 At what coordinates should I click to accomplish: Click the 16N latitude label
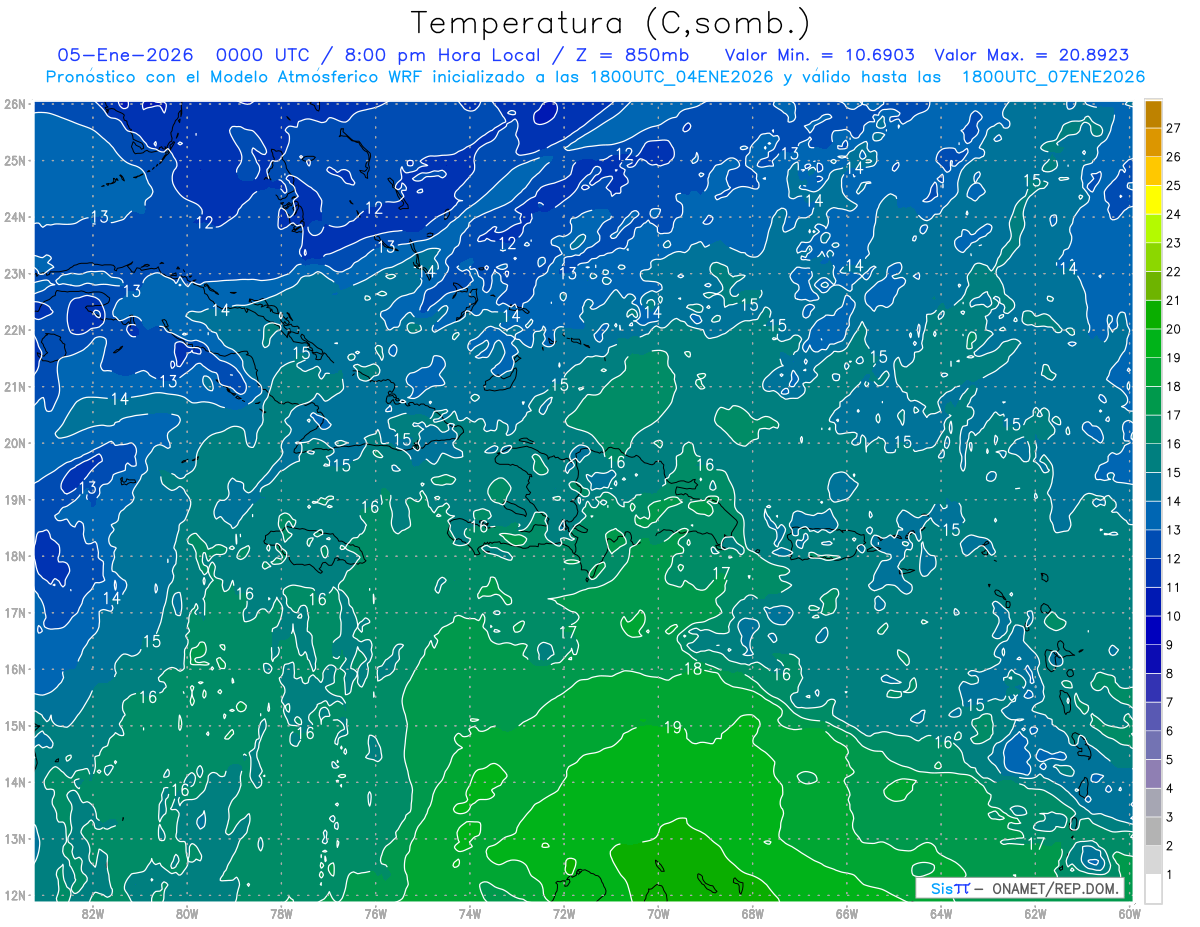click(15, 669)
